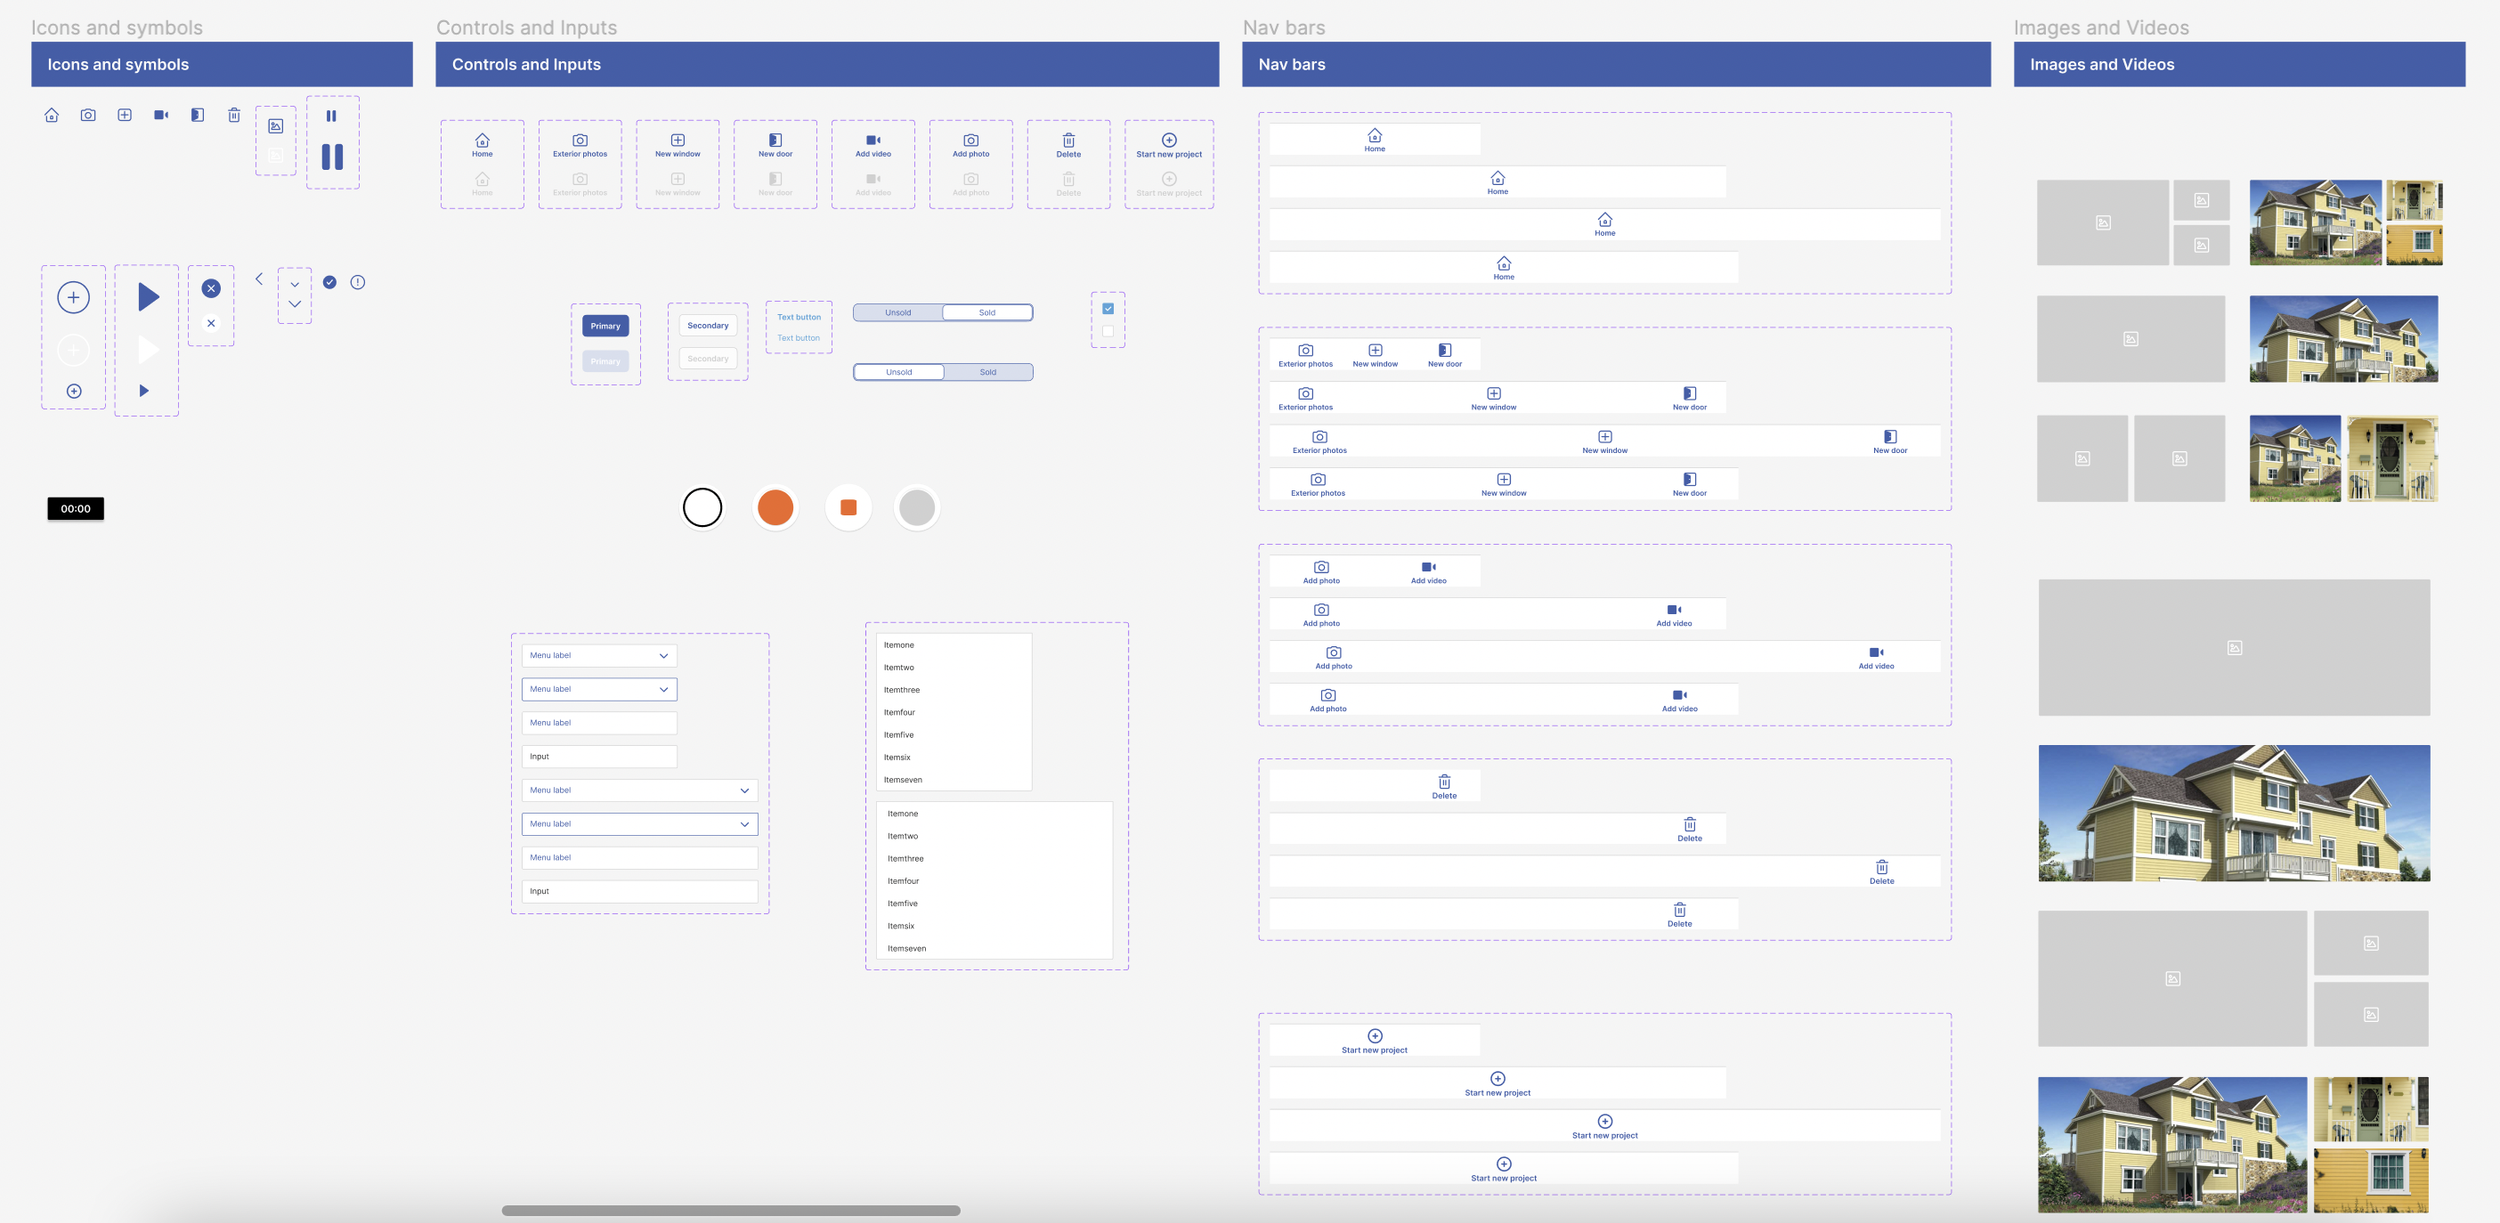Click the orange square stop button
Viewport: 2500px width, 1223px height.
[x=848, y=508]
